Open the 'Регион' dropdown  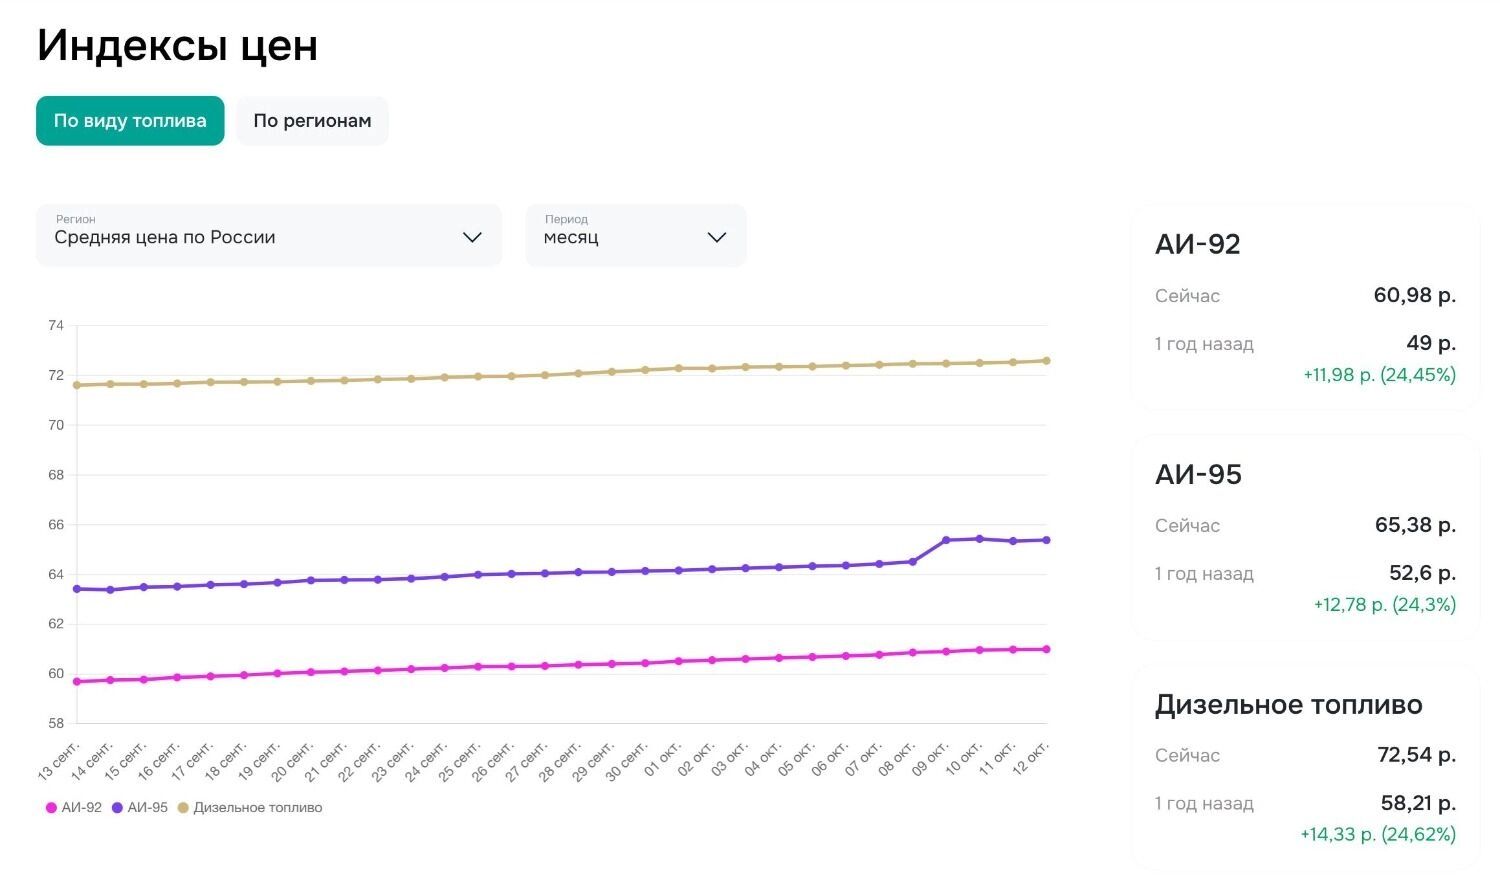[x=268, y=236]
